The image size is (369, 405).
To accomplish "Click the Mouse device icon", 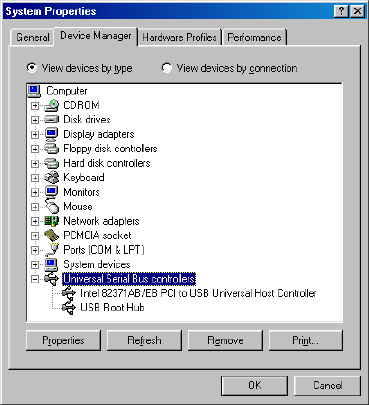I will pyautogui.click(x=52, y=206).
